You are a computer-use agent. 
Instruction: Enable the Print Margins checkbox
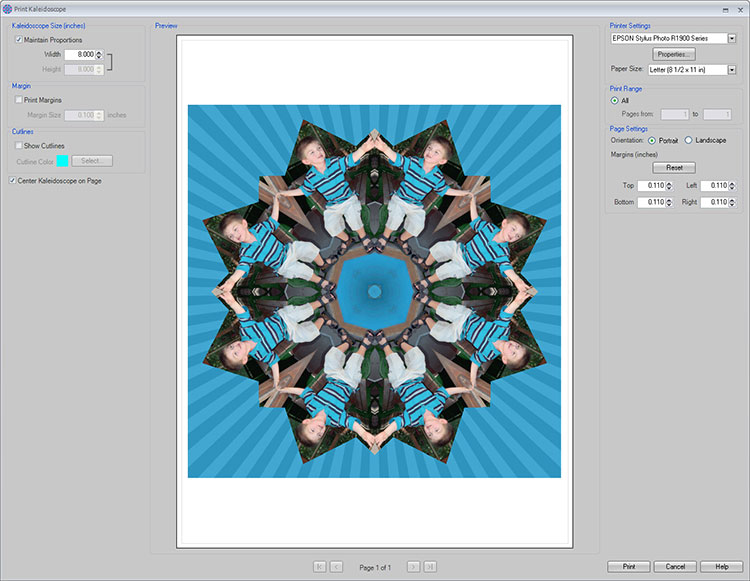coord(19,100)
